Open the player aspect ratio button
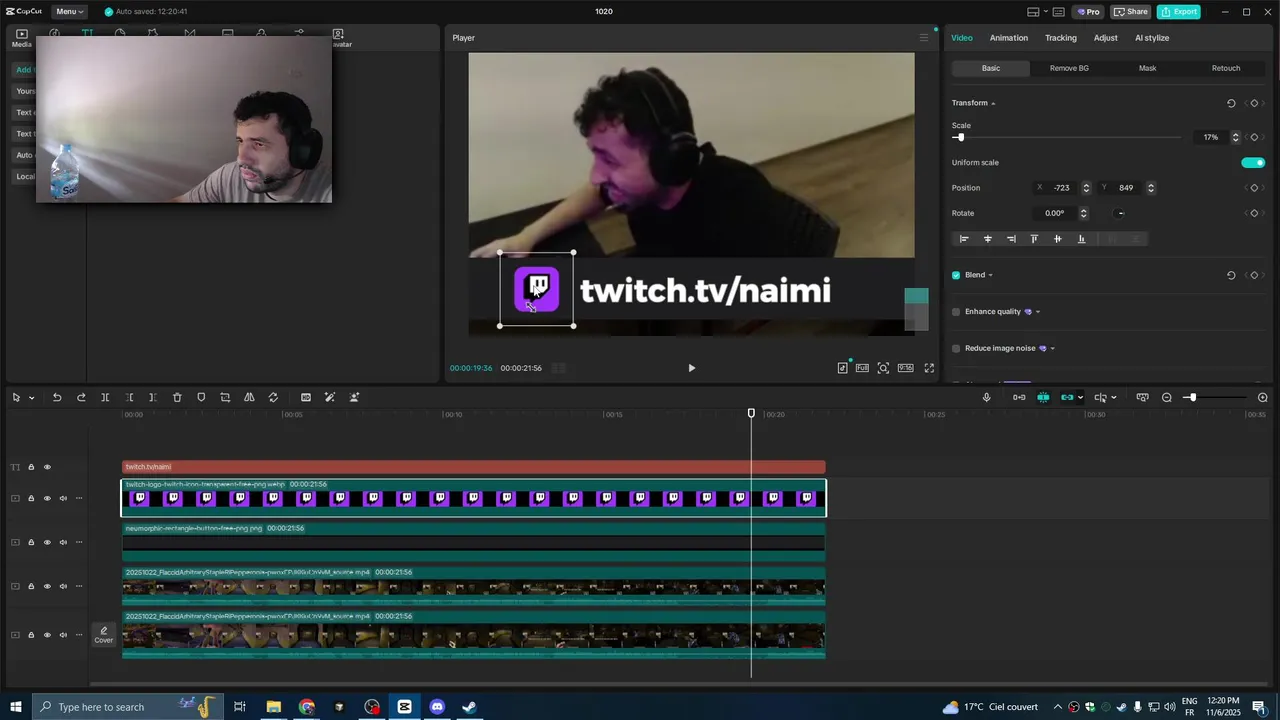The height and width of the screenshot is (720, 1280). (906, 368)
